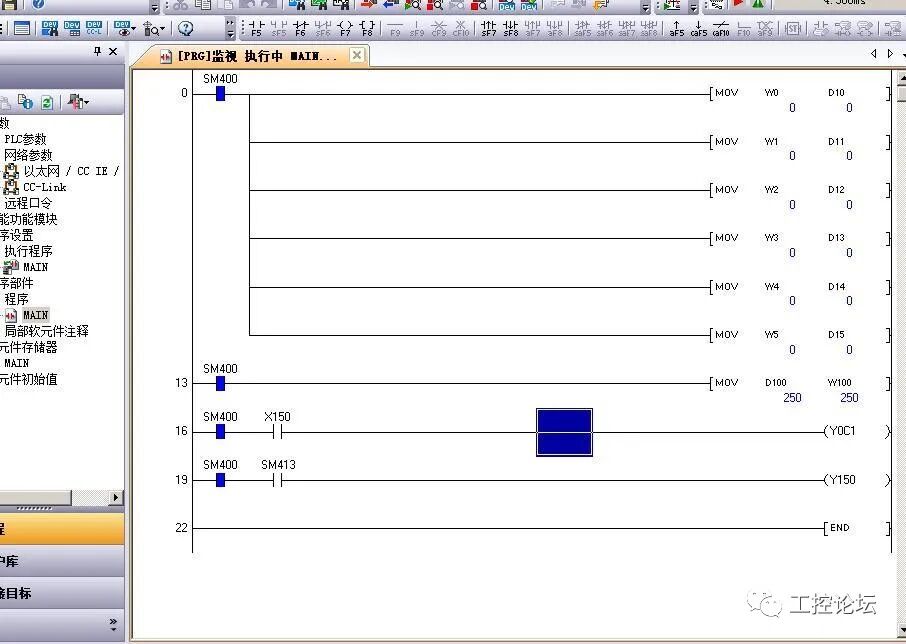Open 远程口令 tree item
Viewport: 906px width, 644px height.
tap(28, 203)
